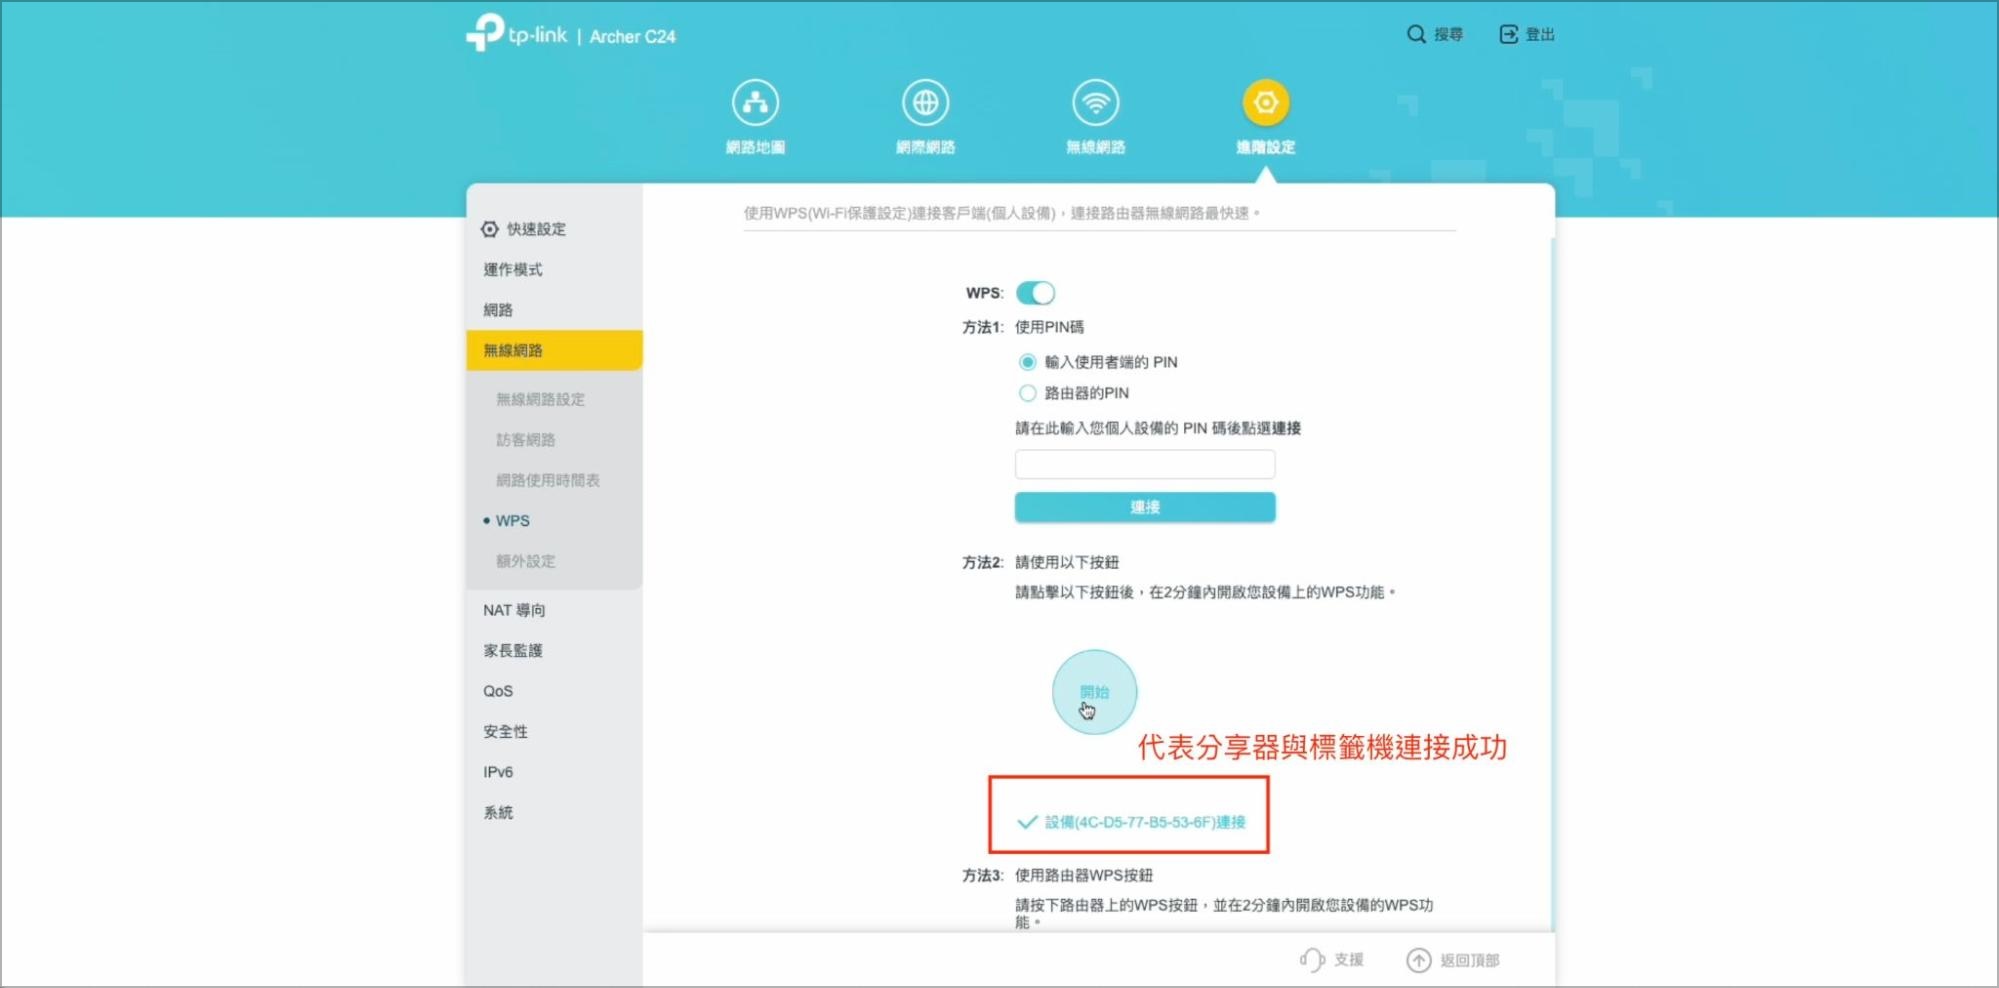1999x988 pixels.
Task: Select the 路由器的PIN radio button
Action: (1027, 393)
